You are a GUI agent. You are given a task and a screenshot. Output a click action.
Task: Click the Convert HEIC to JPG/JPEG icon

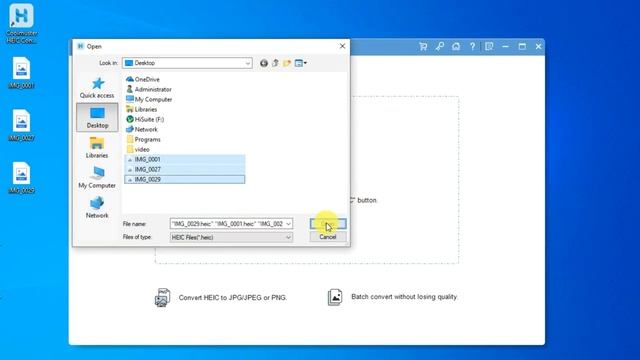click(162, 297)
